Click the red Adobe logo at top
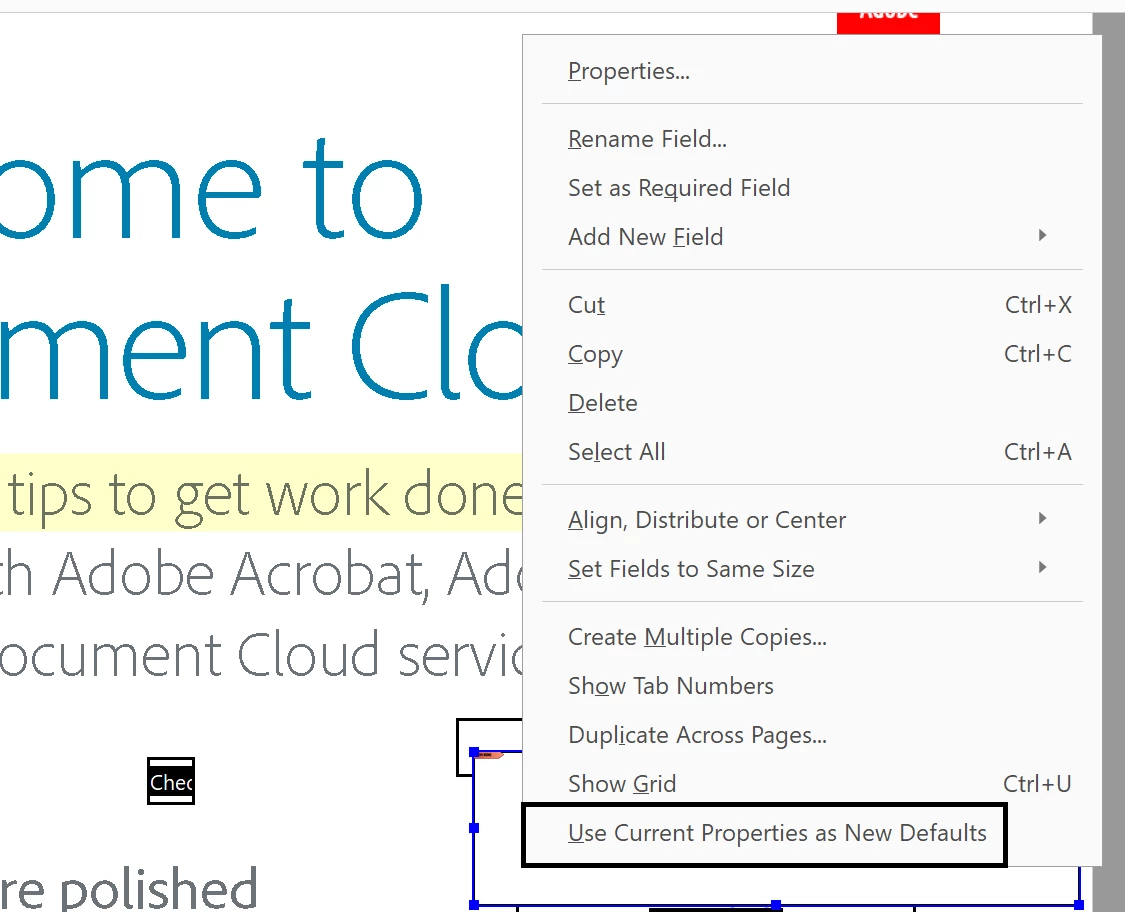This screenshot has height=912, width=1125. pos(888,23)
